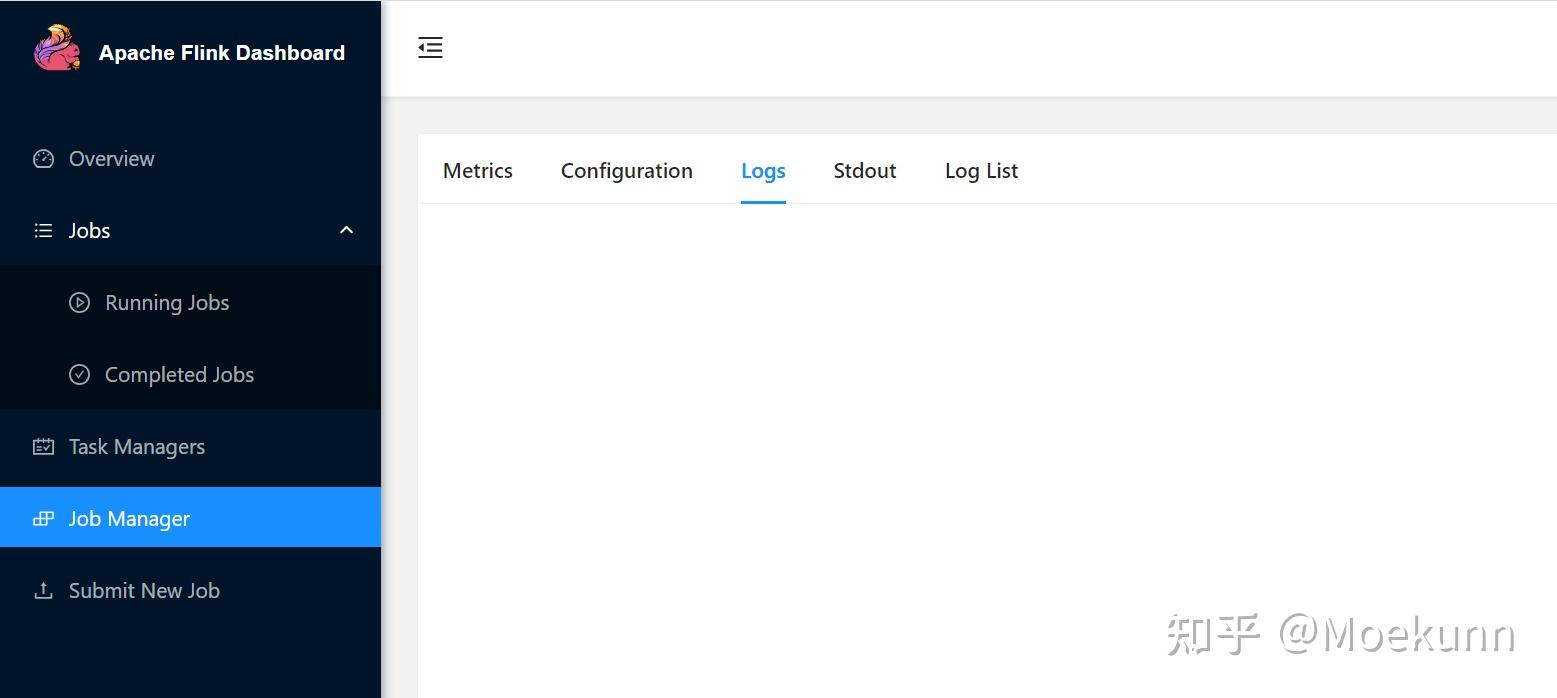Open the Log List tab
1557x698 pixels.
[981, 171]
